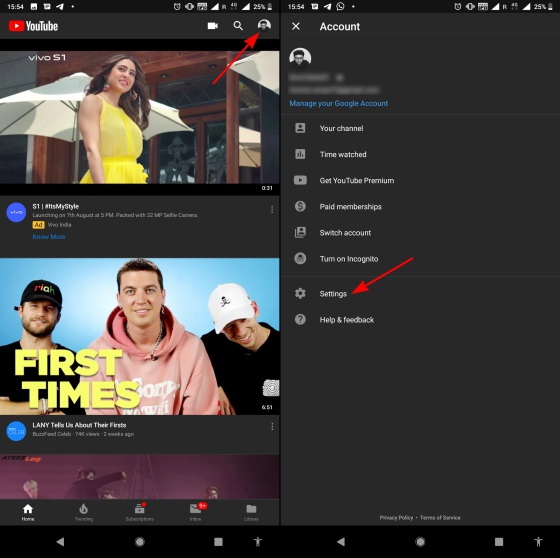Screen dimensions: 560x558
Task: Tap recent apps square on left phone
Action: pos(218,542)
